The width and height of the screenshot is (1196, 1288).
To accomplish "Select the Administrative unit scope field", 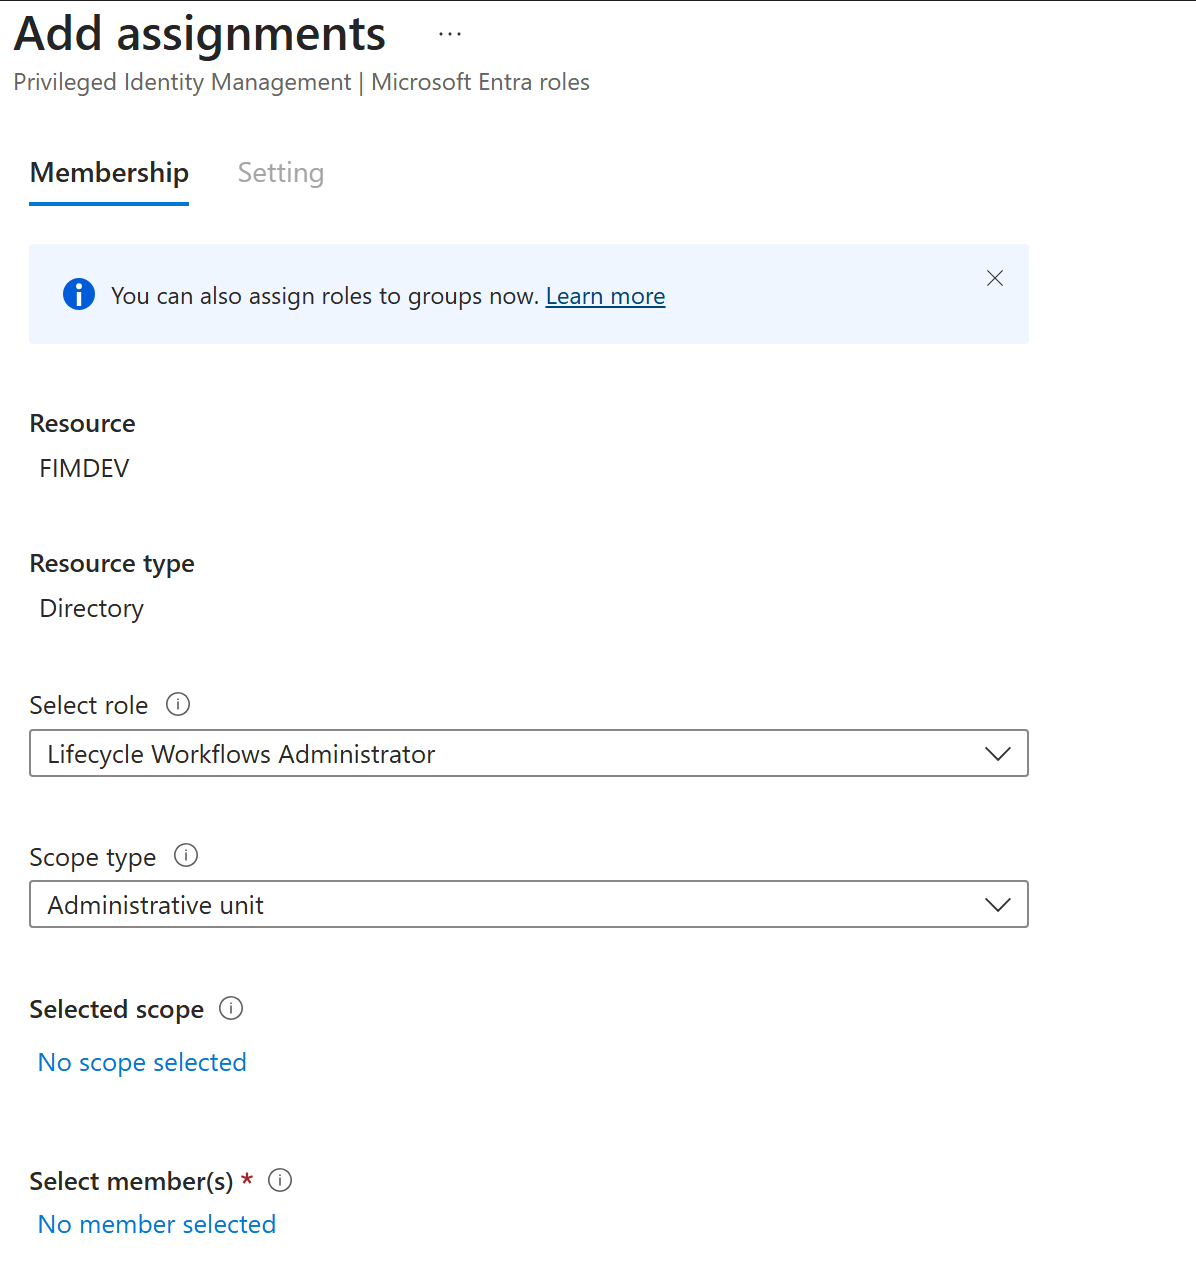I will 400,904.
